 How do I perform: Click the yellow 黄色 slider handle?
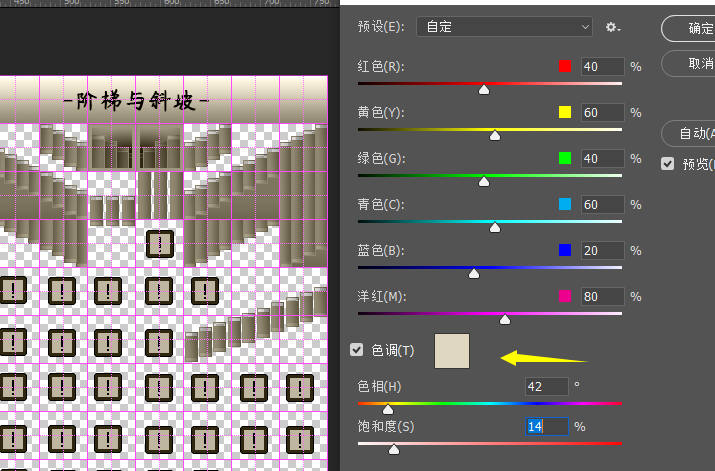[x=495, y=136]
